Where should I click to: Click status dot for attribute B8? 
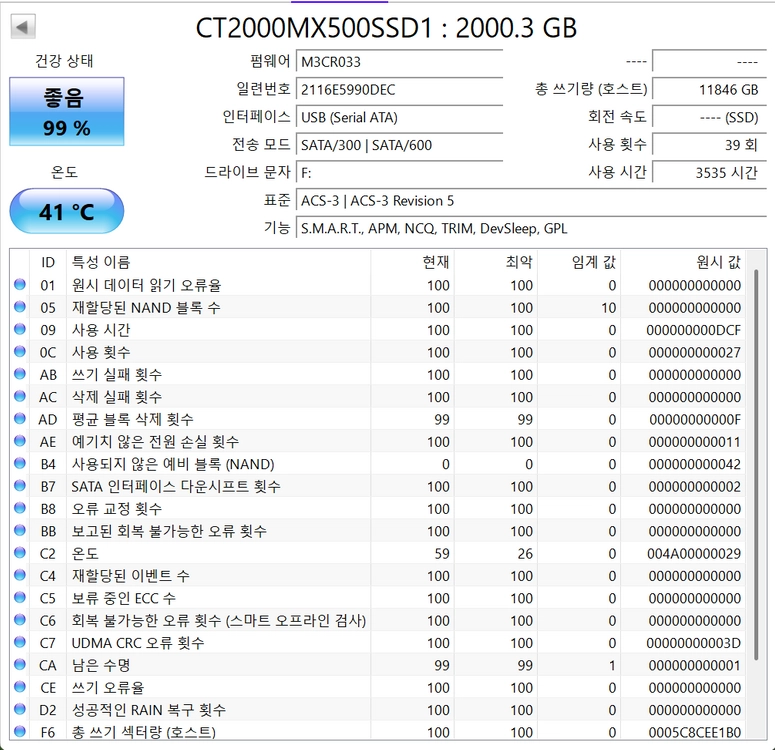click(20, 508)
